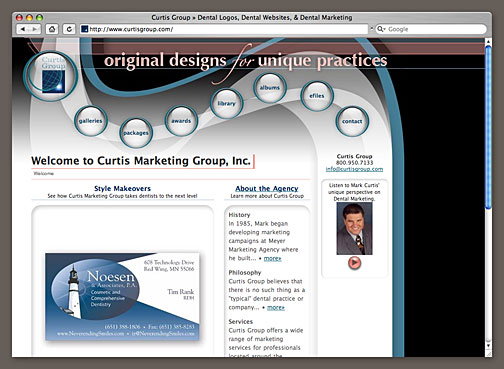Play Mark Curtis audio with red button
Screen dimensions: 504x369
click(354, 263)
